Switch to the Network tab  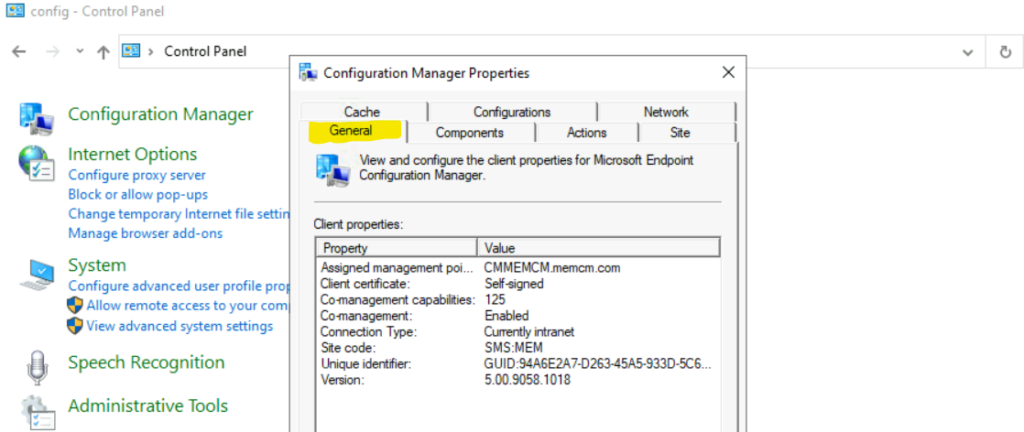tap(666, 112)
